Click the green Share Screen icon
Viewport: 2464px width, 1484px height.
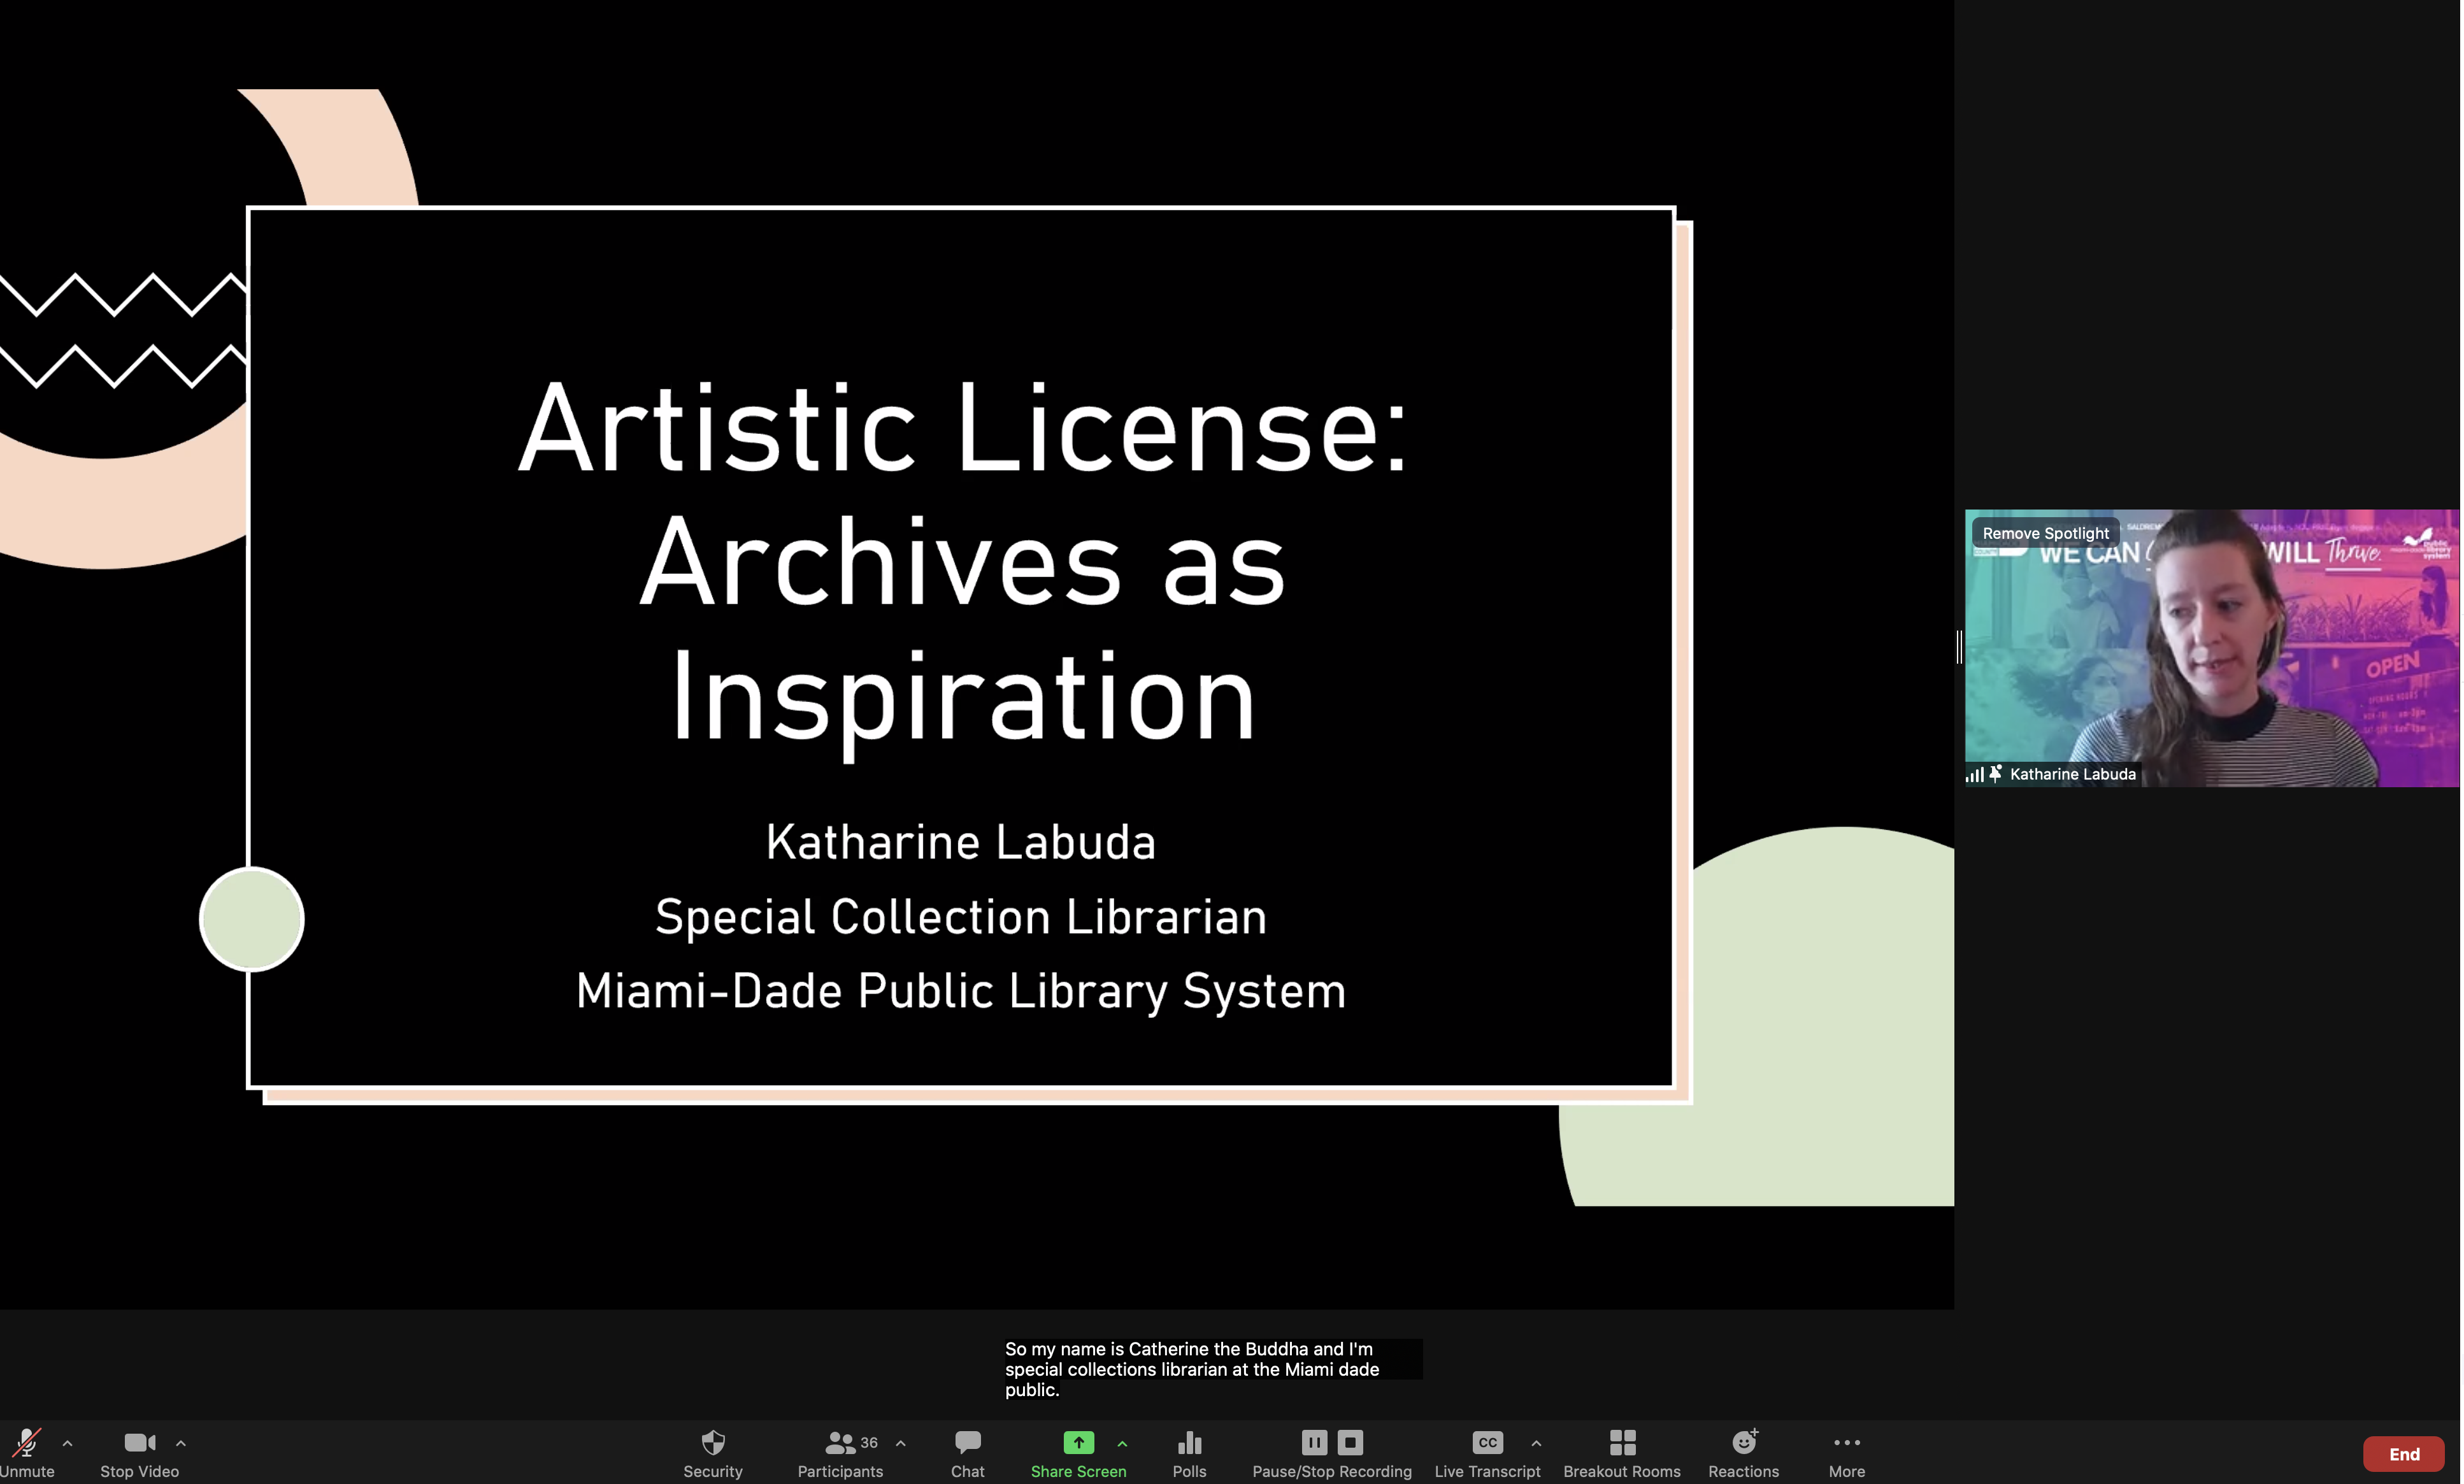1078,1442
